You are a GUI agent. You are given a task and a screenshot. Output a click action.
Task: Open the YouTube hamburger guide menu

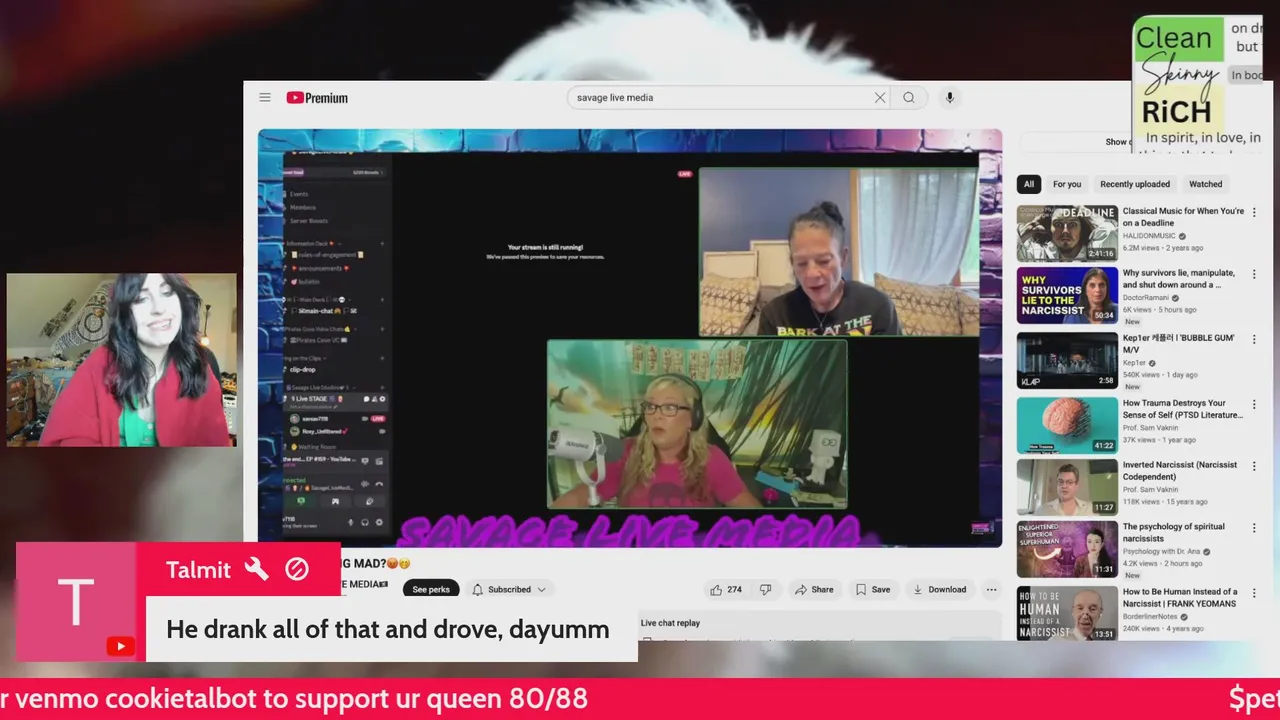[265, 98]
